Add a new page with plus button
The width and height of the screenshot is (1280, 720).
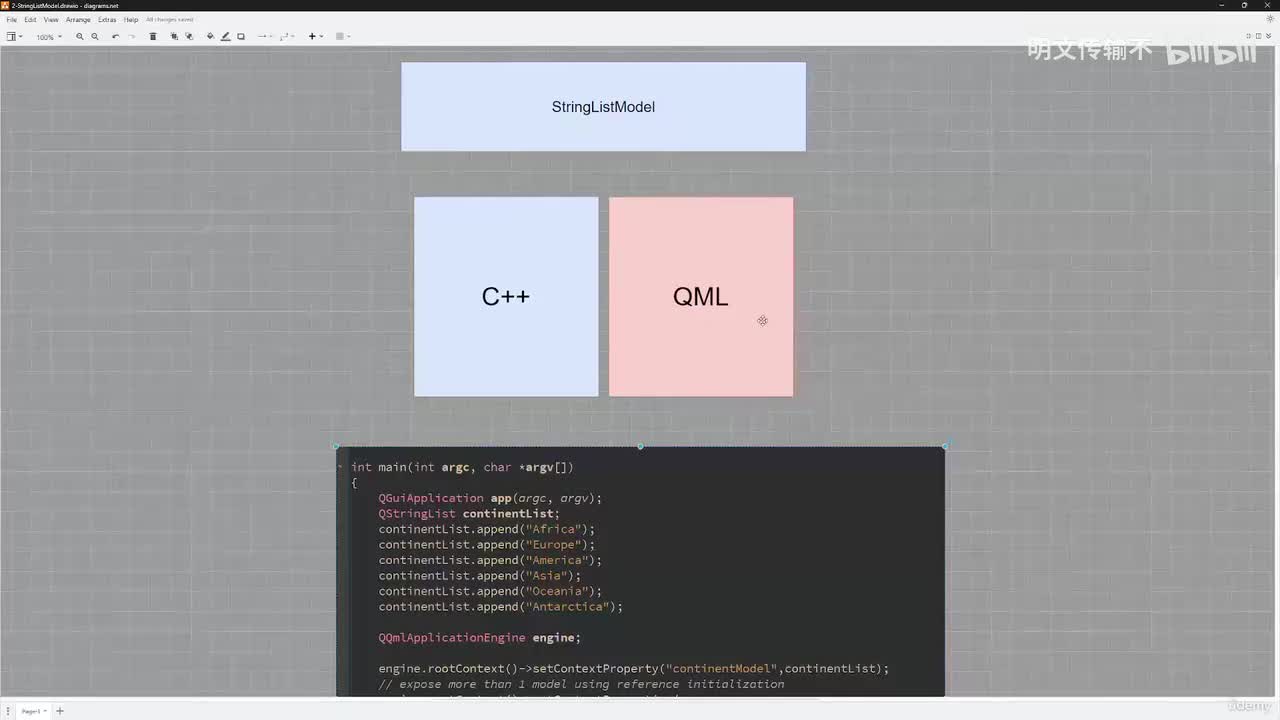pos(60,711)
